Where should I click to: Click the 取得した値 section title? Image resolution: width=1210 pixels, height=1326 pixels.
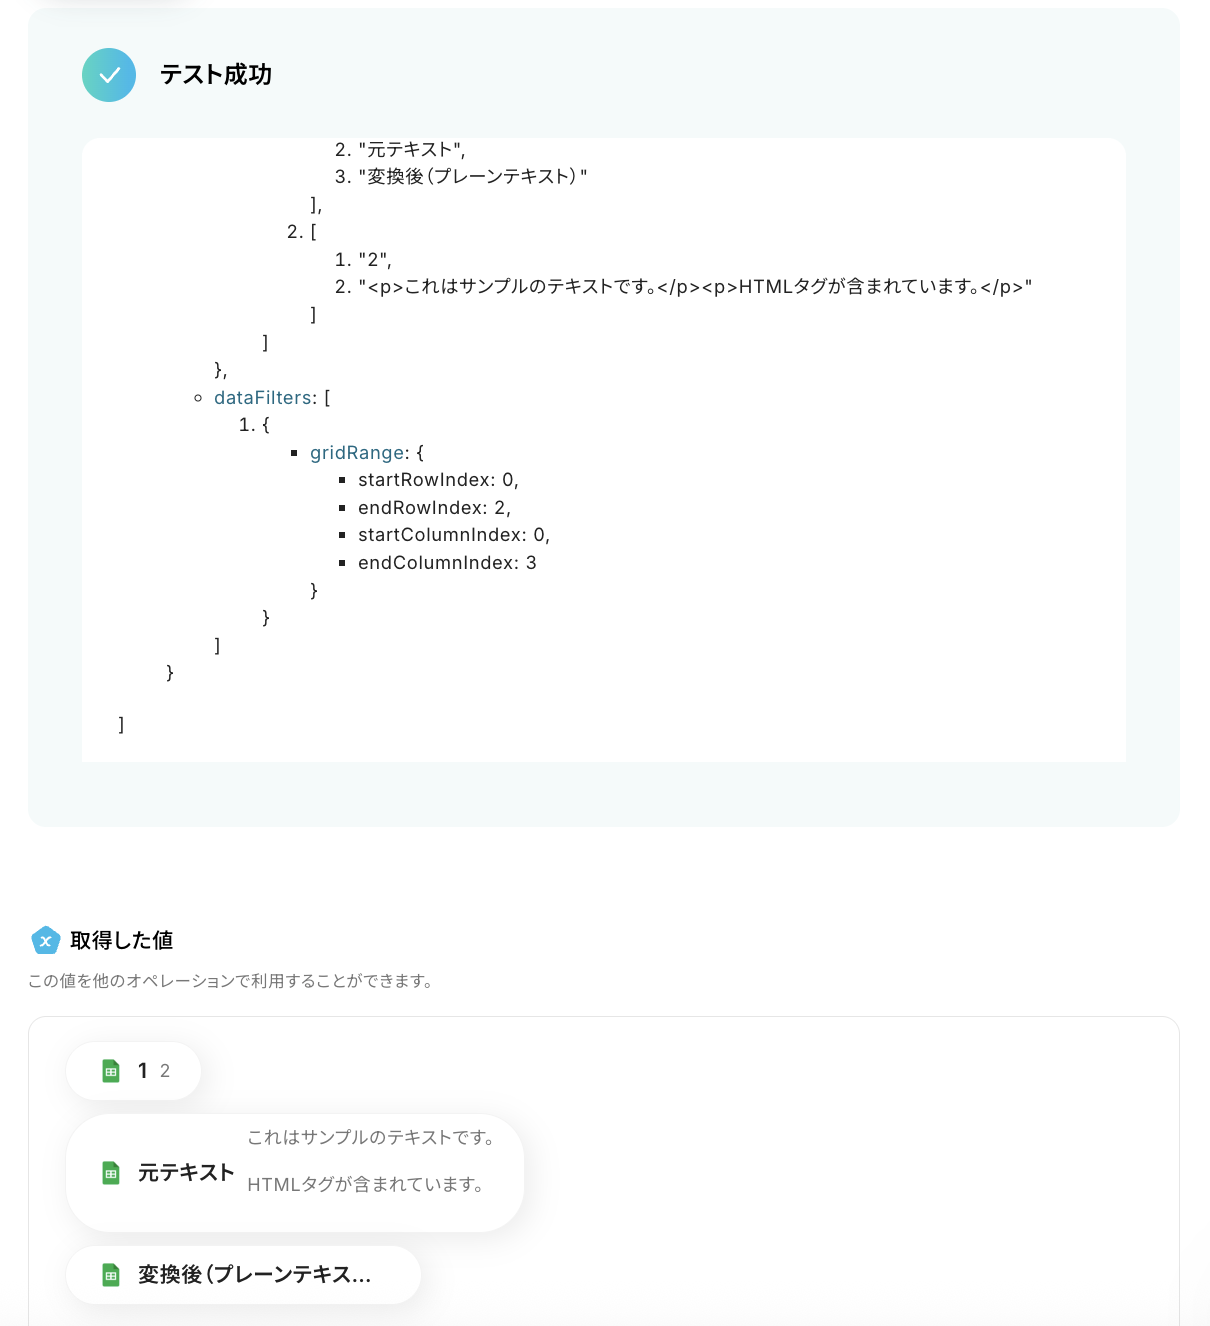click(x=122, y=940)
